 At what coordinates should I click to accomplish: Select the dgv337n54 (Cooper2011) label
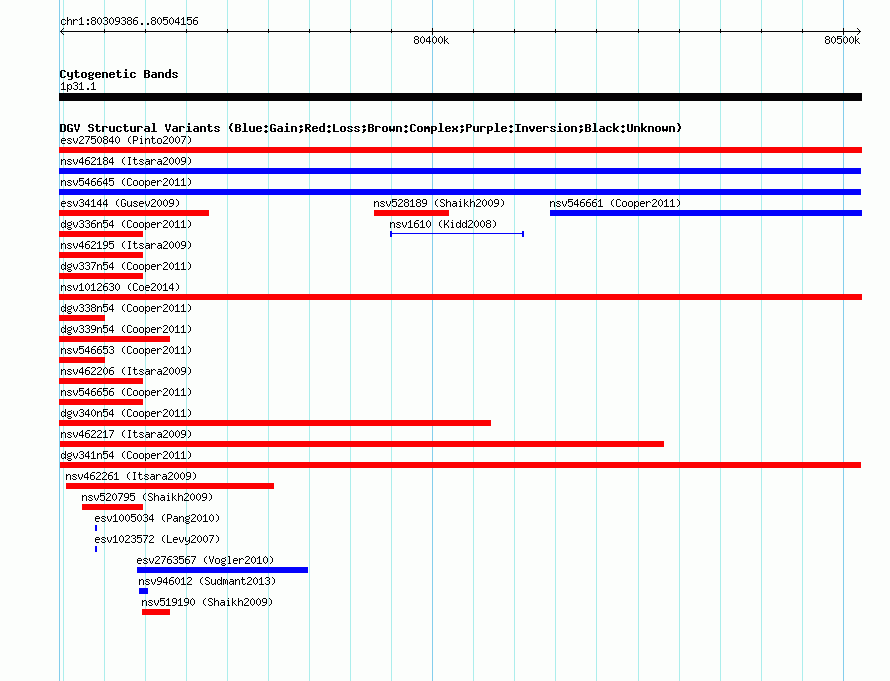(126, 266)
